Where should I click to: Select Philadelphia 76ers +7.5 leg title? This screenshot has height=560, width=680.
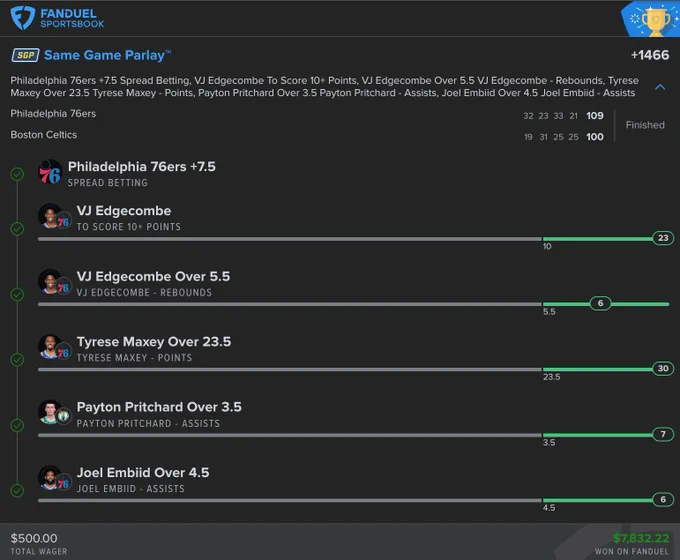tap(141, 167)
